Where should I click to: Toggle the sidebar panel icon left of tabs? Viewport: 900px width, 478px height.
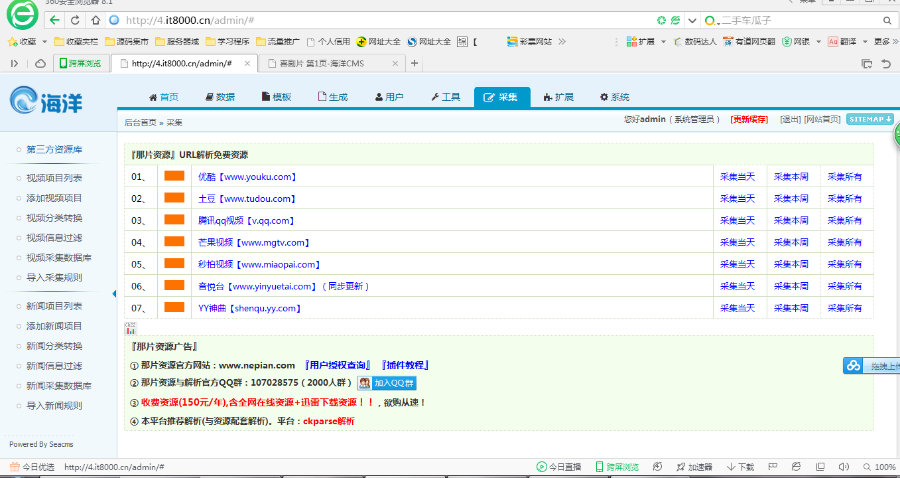tap(14, 63)
